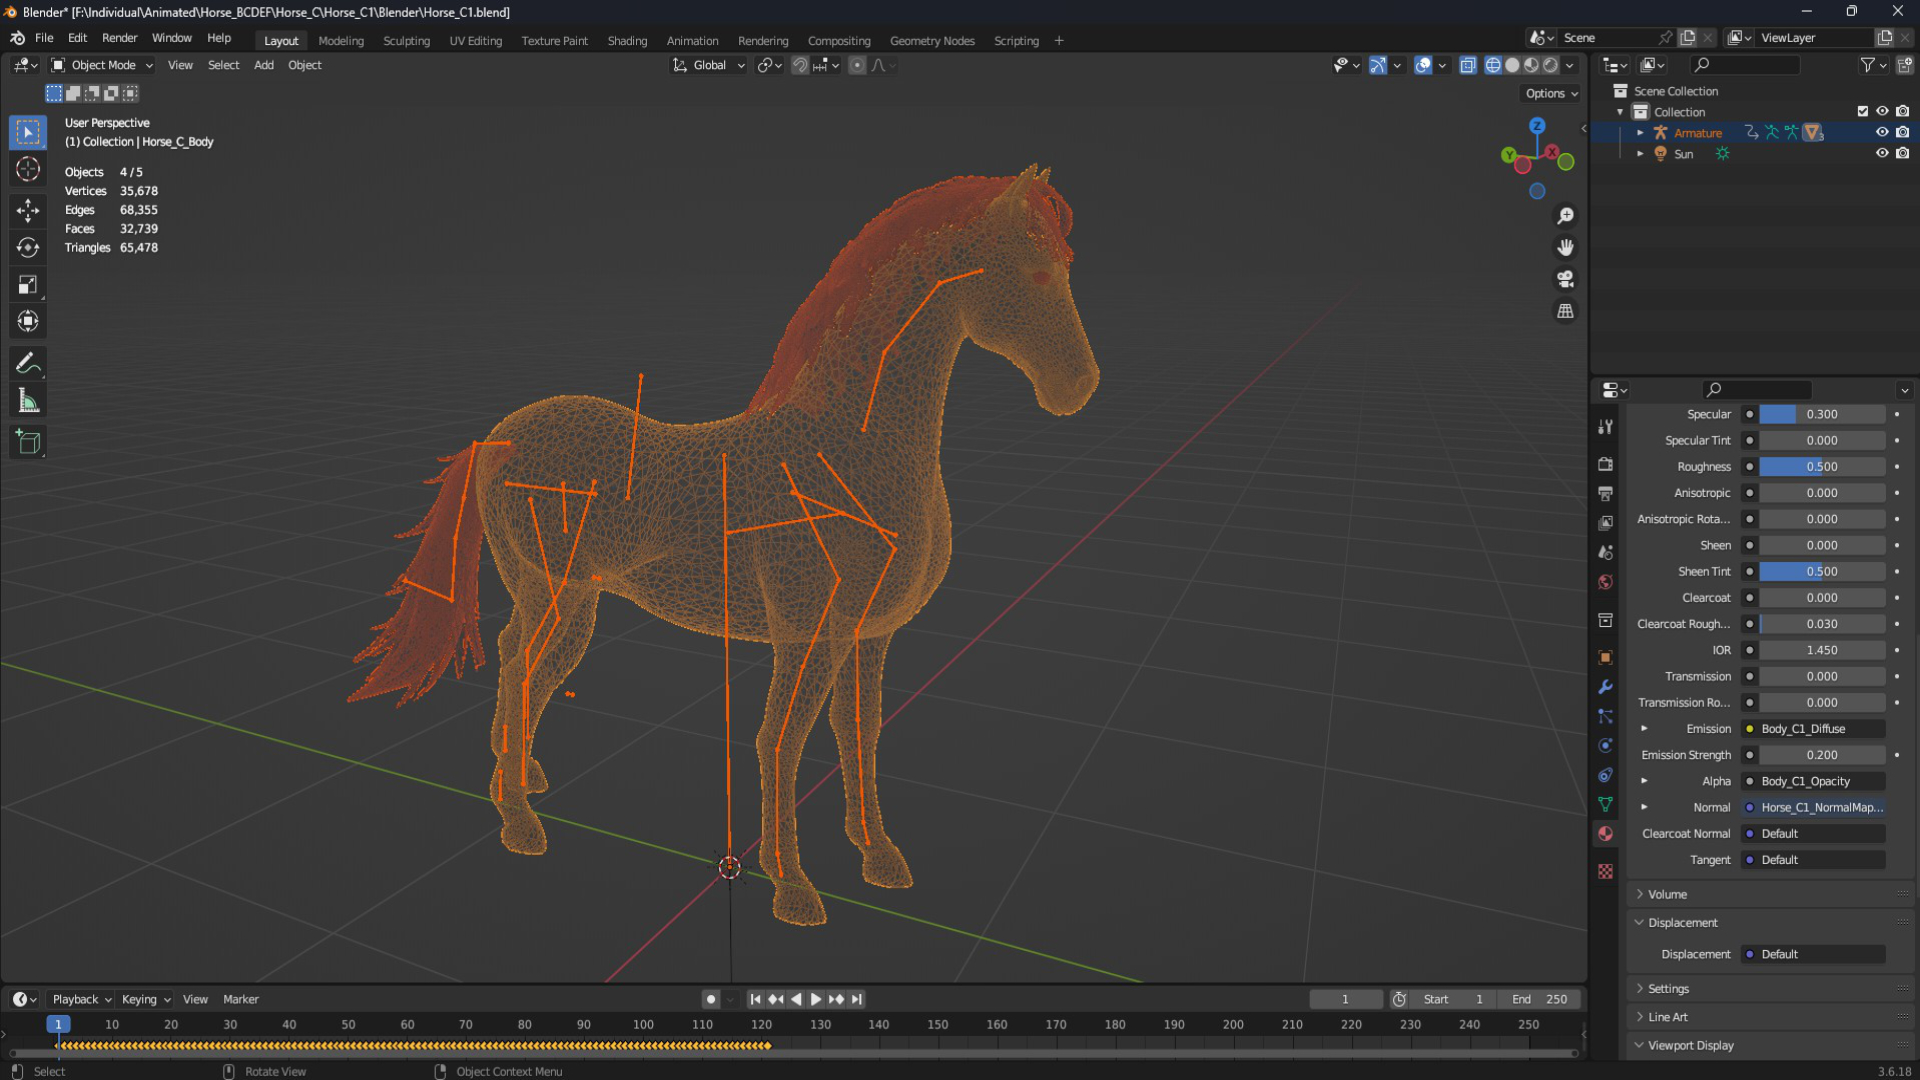The height and width of the screenshot is (1080, 1920).
Task: Select the Measure tool
Action: (28, 402)
